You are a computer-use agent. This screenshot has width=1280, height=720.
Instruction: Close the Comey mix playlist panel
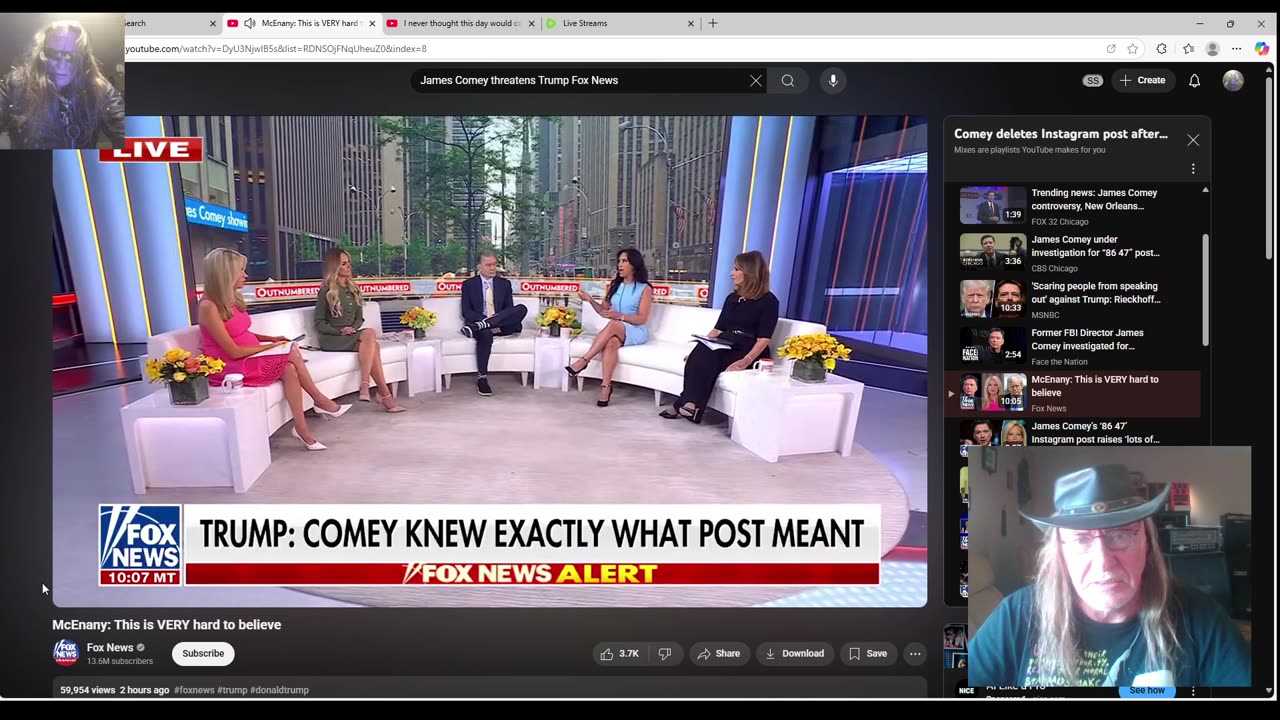coord(1193,140)
